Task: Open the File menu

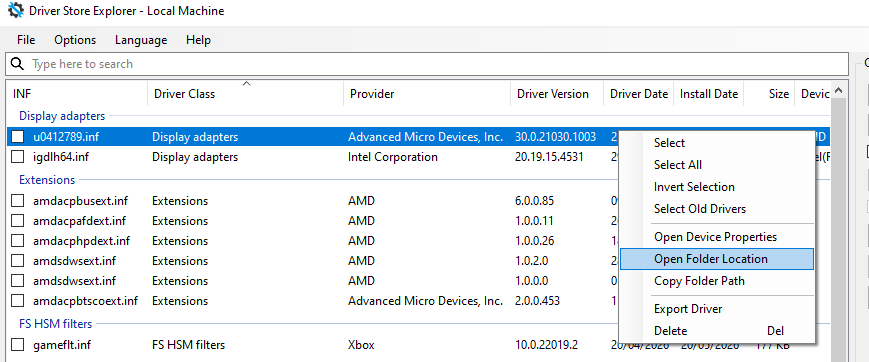Action: (26, 40)
